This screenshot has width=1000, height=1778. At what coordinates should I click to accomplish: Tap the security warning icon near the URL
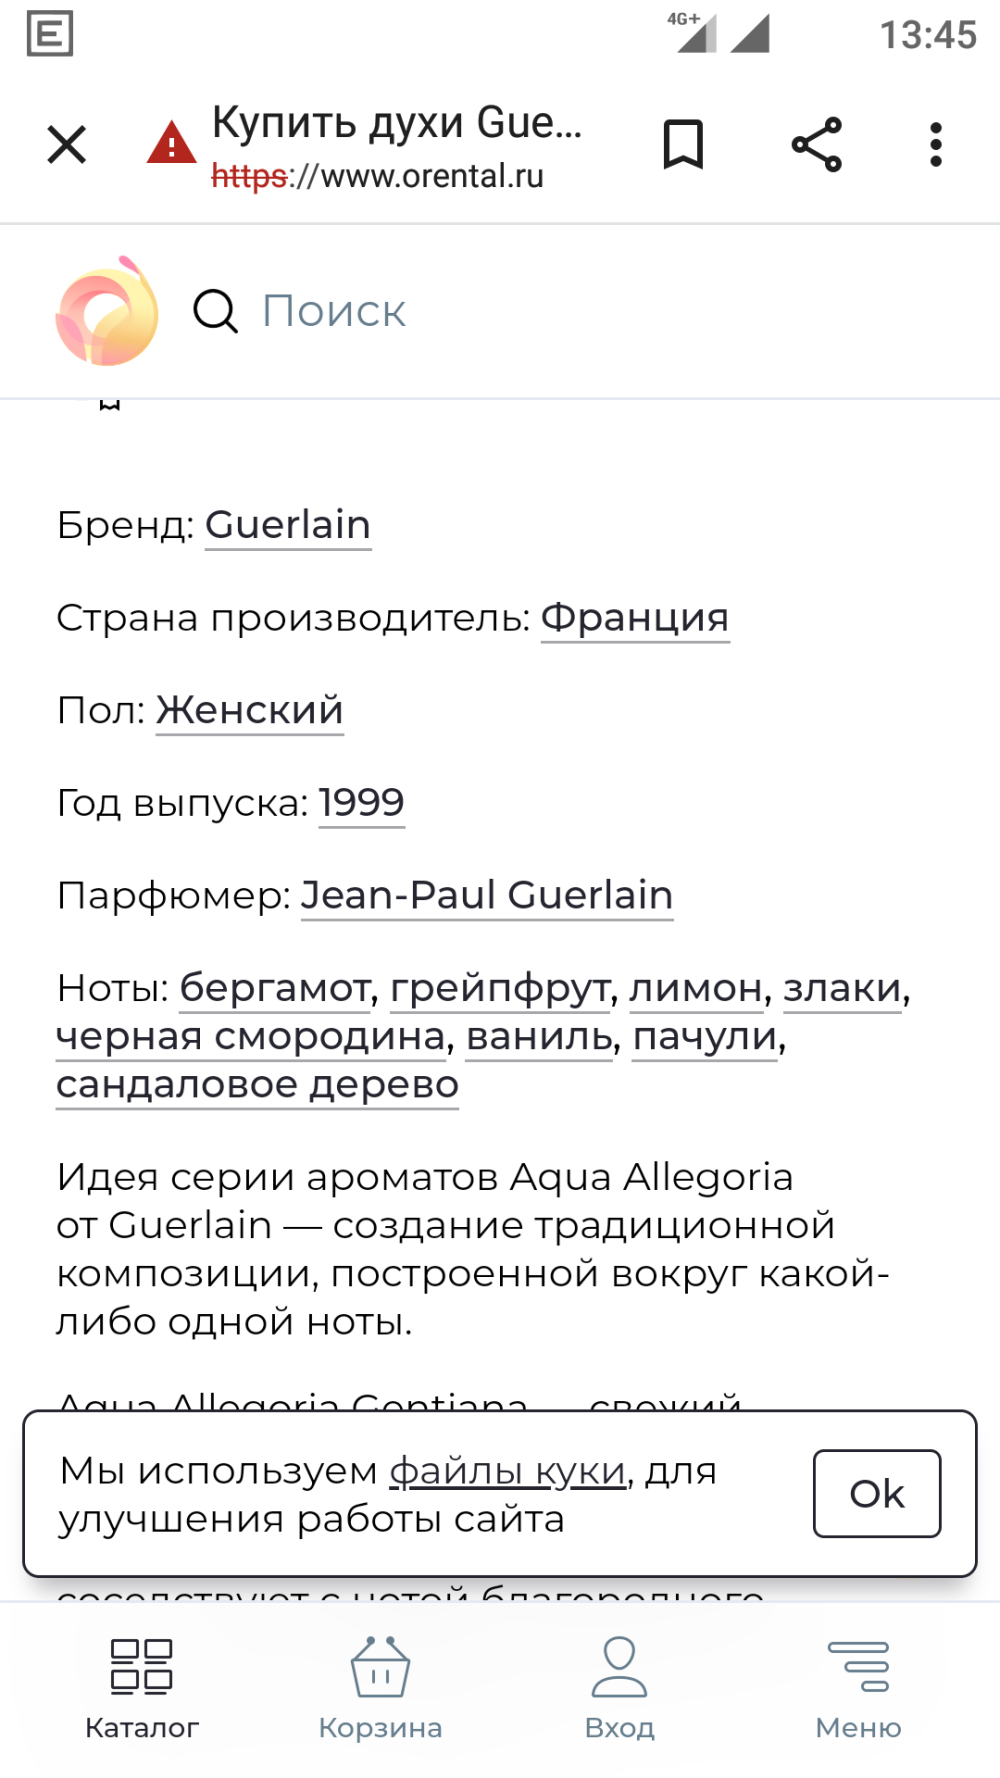[x=171, y=143]
